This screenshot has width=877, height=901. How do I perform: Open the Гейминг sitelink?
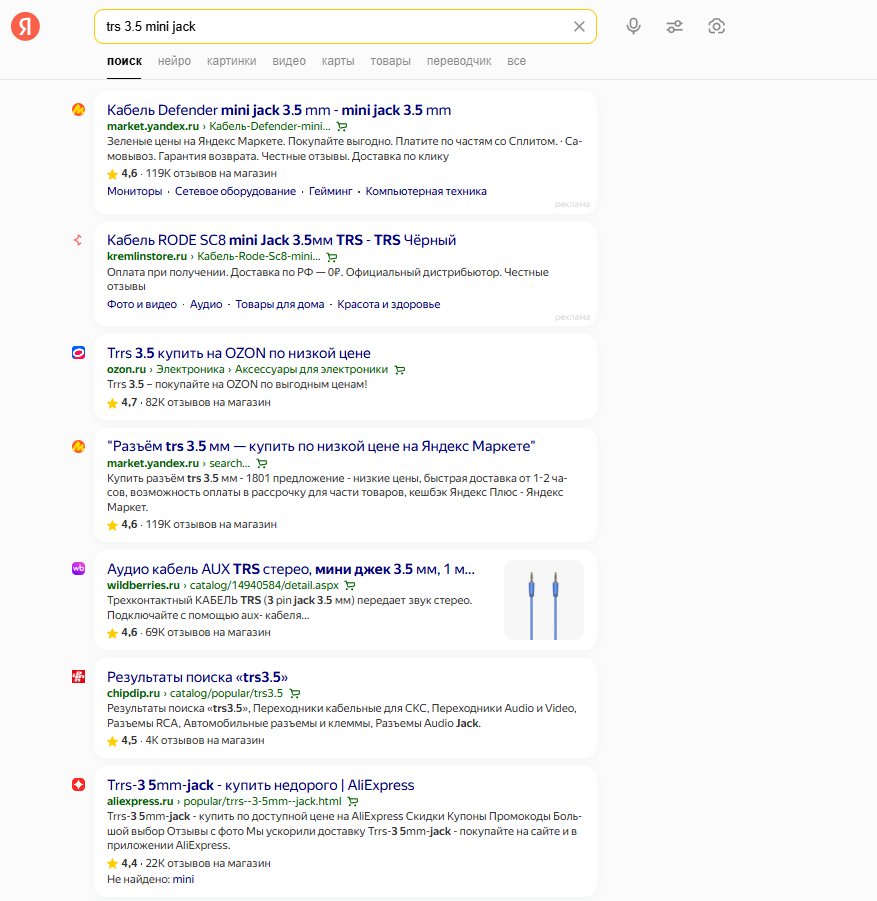tap(330, 191)
